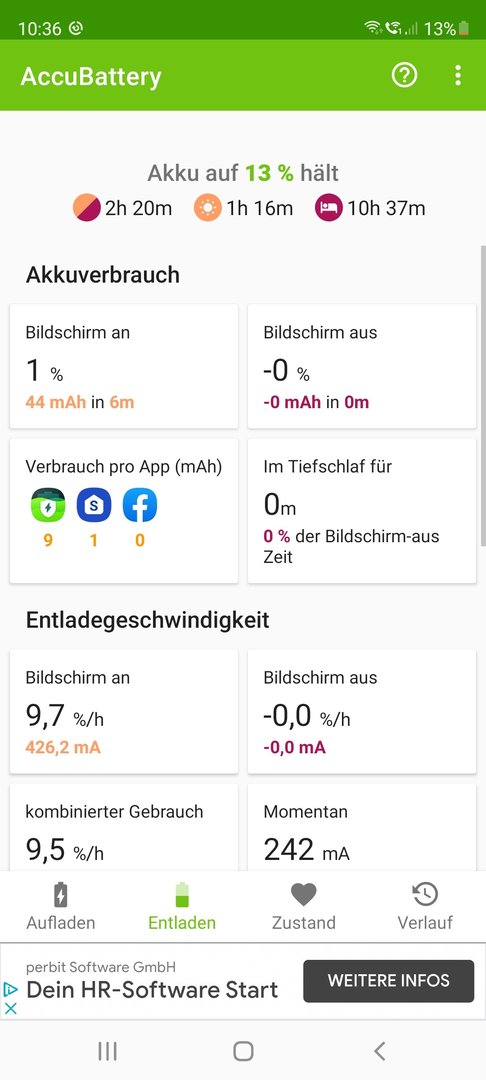The width and height of the screenshot is (486, 1080).
Task: Open the Im Tiefschlaf für card
Action: coord(361,510)
